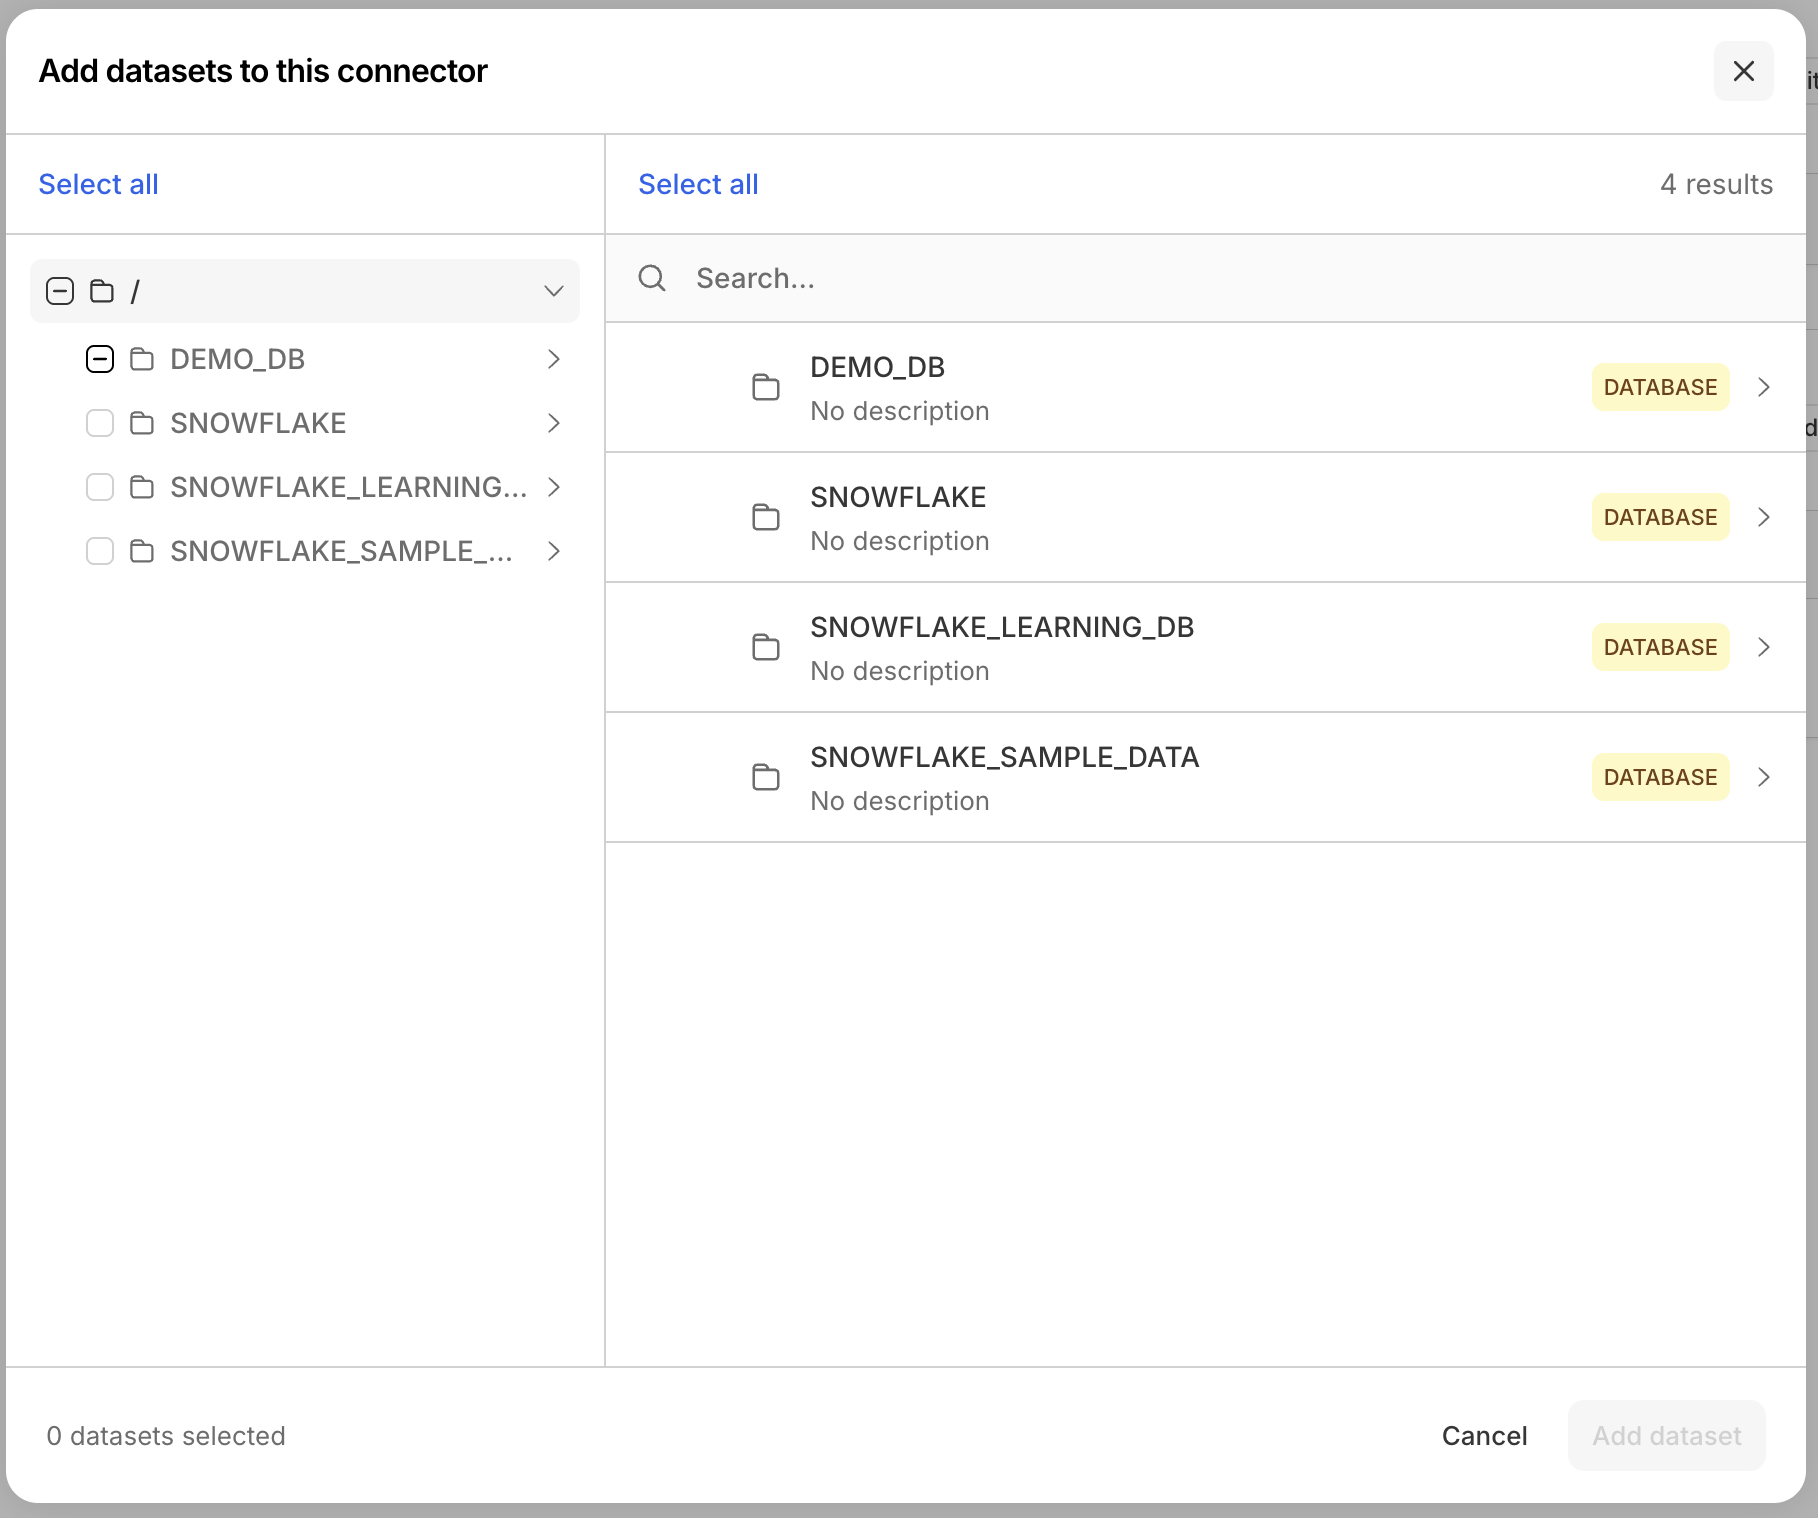Collapse the root folder chevron
The width and height of the screenshot is (1818, 1518).
coord(554,291)
